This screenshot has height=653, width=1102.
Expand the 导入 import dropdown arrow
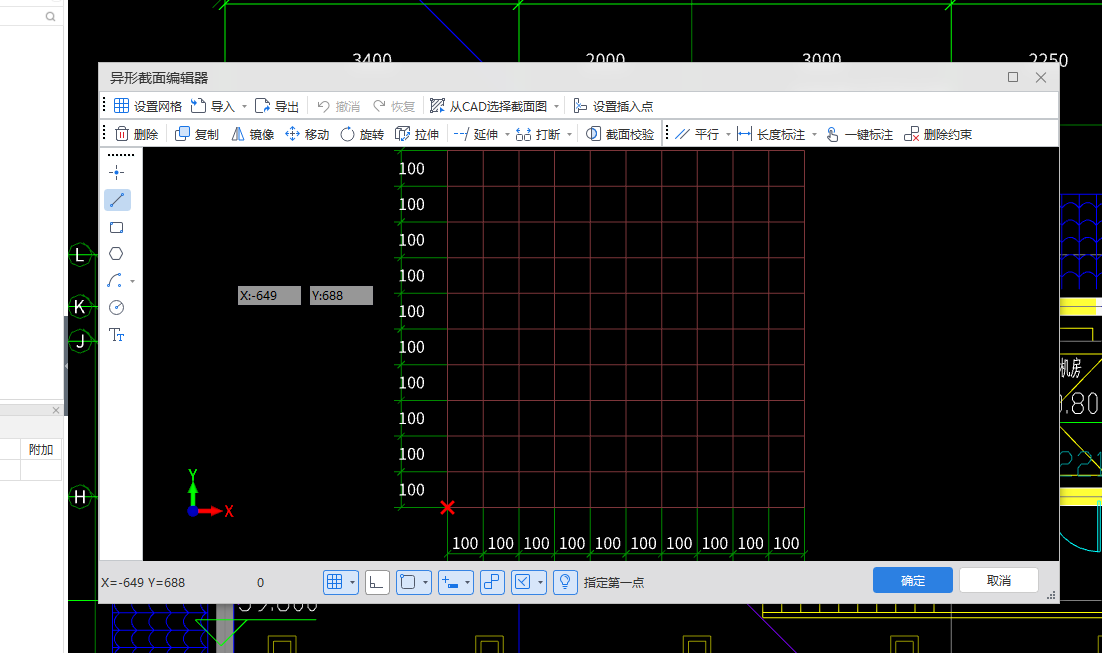[245, 106]
